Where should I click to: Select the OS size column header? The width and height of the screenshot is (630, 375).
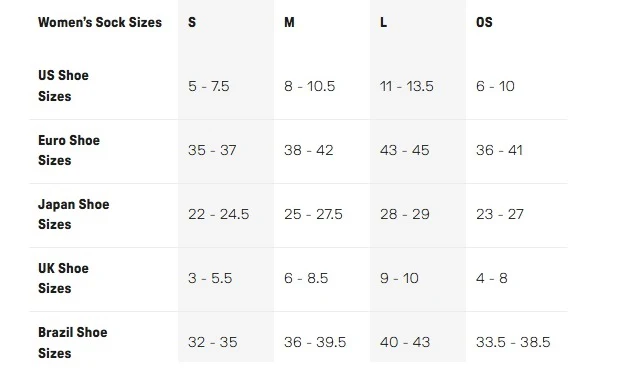pyautogui.click(x=484, y=22)
